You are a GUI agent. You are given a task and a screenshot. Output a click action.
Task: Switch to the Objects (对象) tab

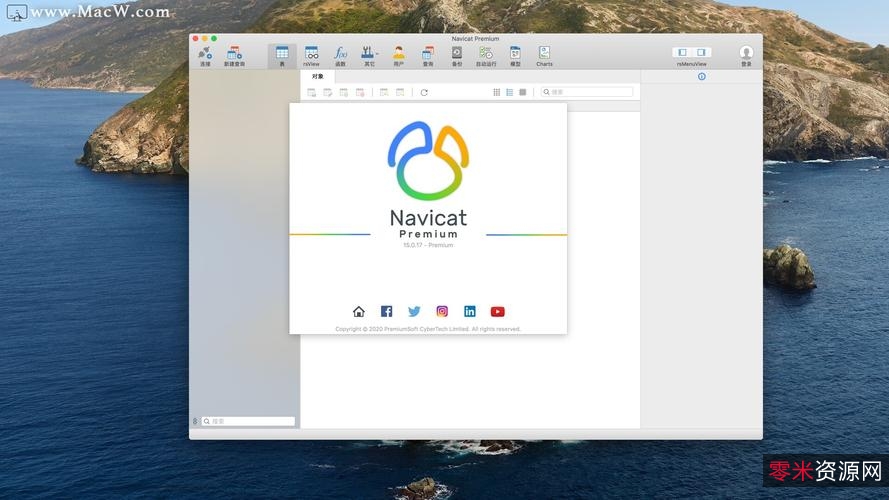coord(318,77)
